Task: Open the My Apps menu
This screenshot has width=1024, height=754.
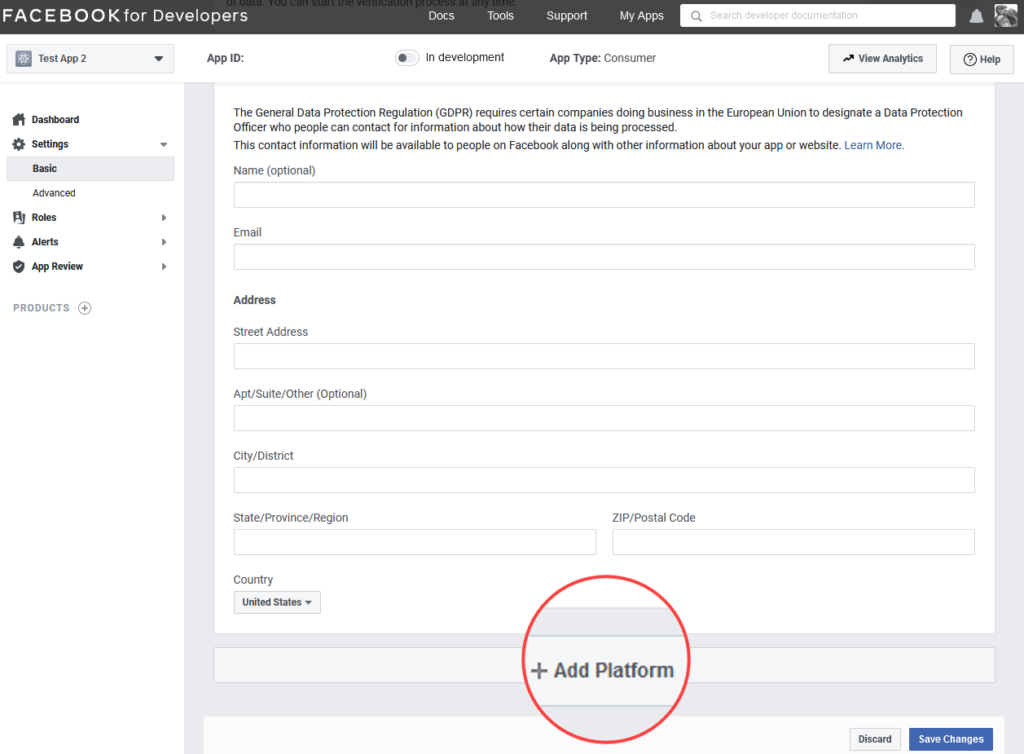Action: [641, 15]
